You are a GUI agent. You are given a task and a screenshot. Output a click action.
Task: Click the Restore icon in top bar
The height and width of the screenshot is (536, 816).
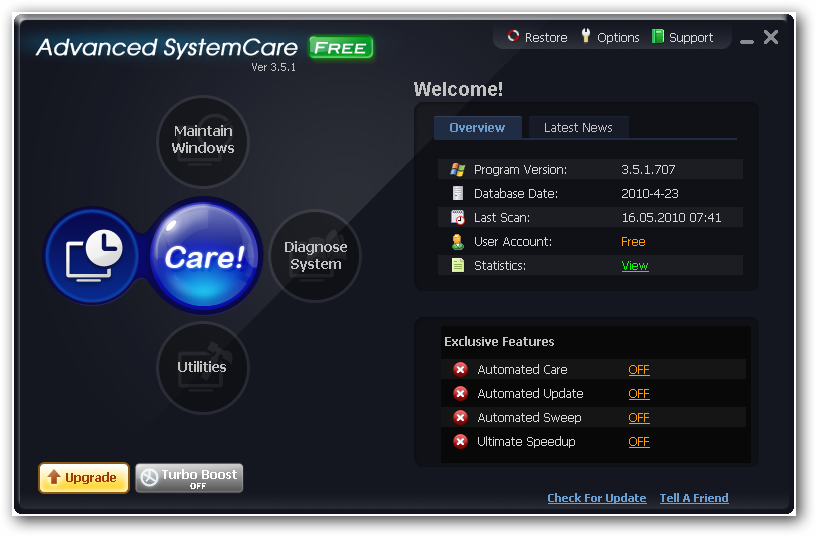click(513, 36)
